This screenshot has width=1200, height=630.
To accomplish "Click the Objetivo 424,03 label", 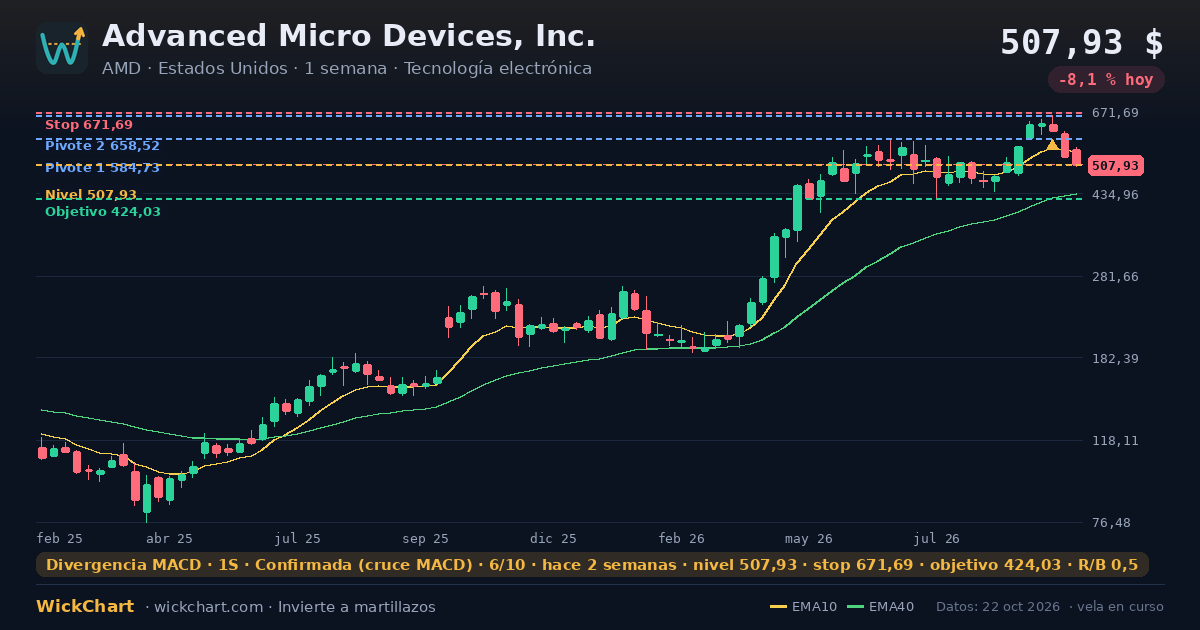I will point(102,212).
